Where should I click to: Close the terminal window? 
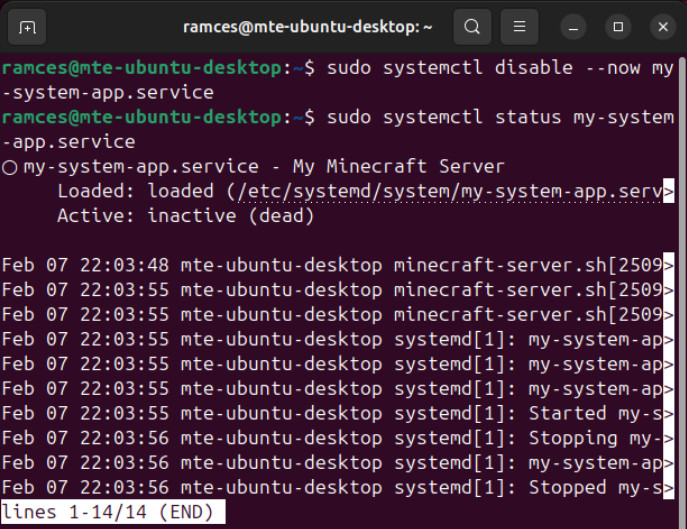coord(663,27)
